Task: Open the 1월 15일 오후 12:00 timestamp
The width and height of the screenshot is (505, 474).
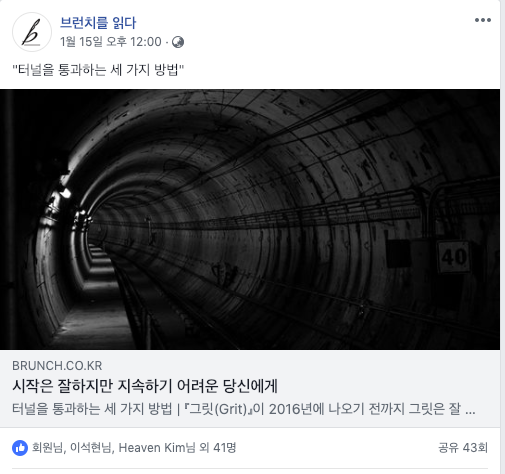Action: pos(111,42)
